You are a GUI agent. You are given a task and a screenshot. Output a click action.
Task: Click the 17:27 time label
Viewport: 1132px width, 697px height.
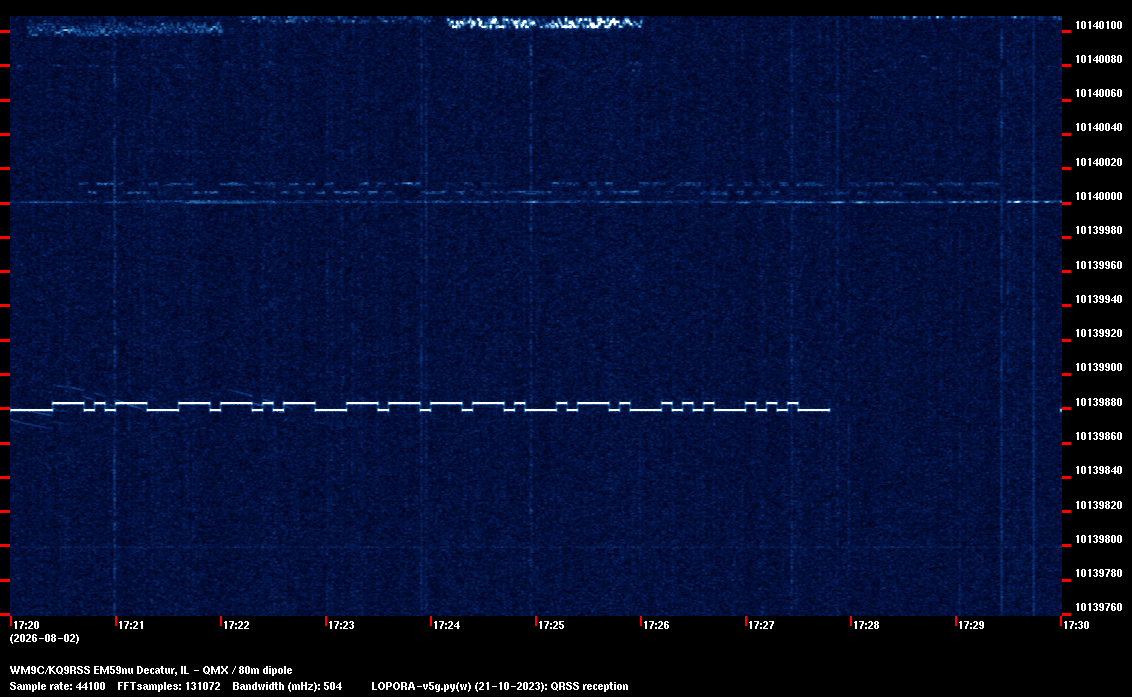[761, 625]
